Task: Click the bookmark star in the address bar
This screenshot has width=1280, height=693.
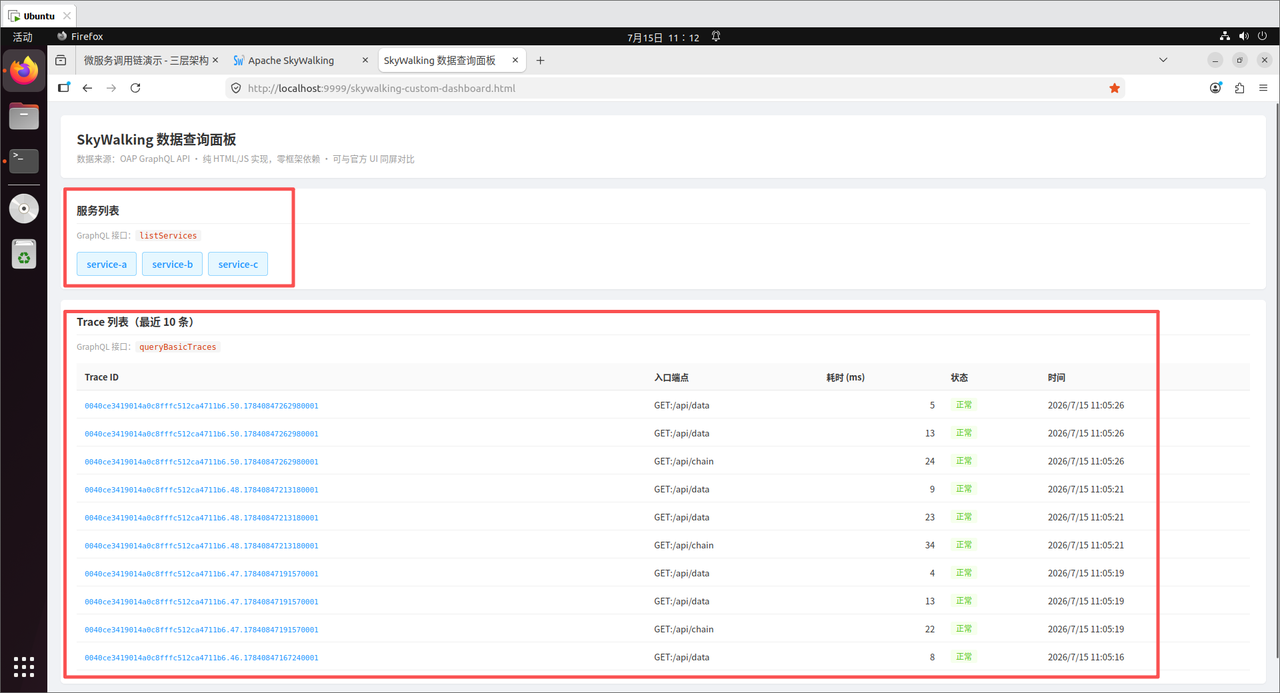Action: [1114, 88]
